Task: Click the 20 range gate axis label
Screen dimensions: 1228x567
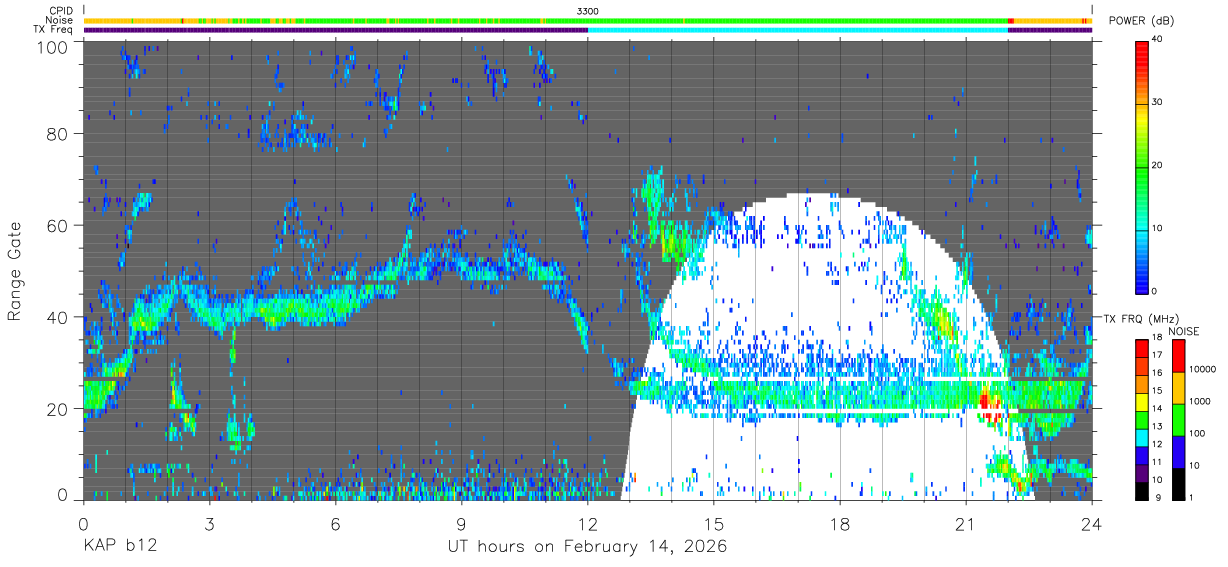Action: click(x=58, y=409)
